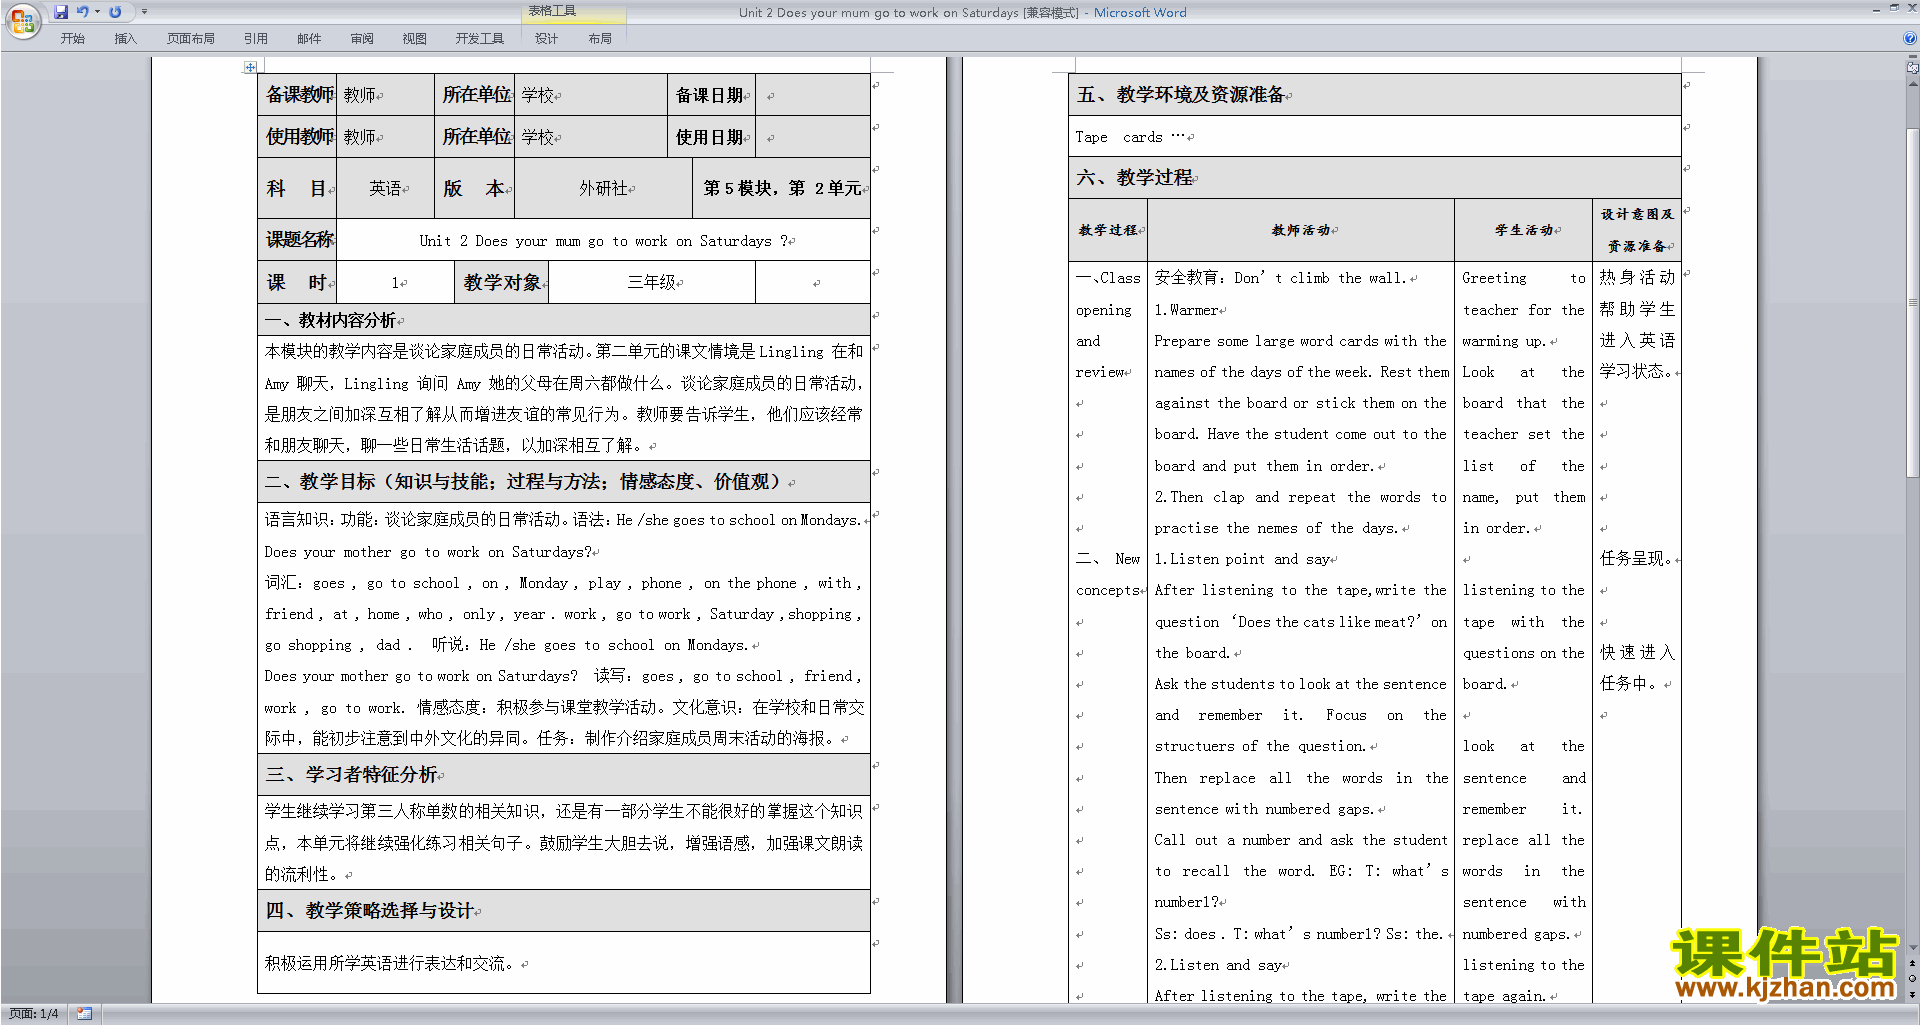This screenshot has height=1025, width=1920.
Task: Click the scroll up arrow on the vertical scrollbar
Action: click(1912, 83)
